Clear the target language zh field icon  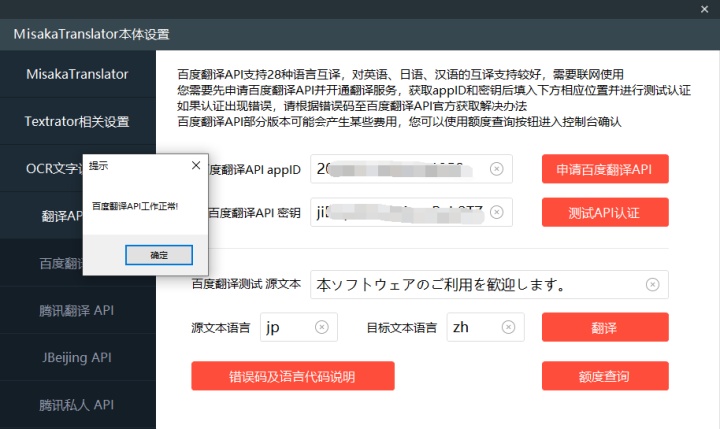pyautogui.click(x=508, y=327)
